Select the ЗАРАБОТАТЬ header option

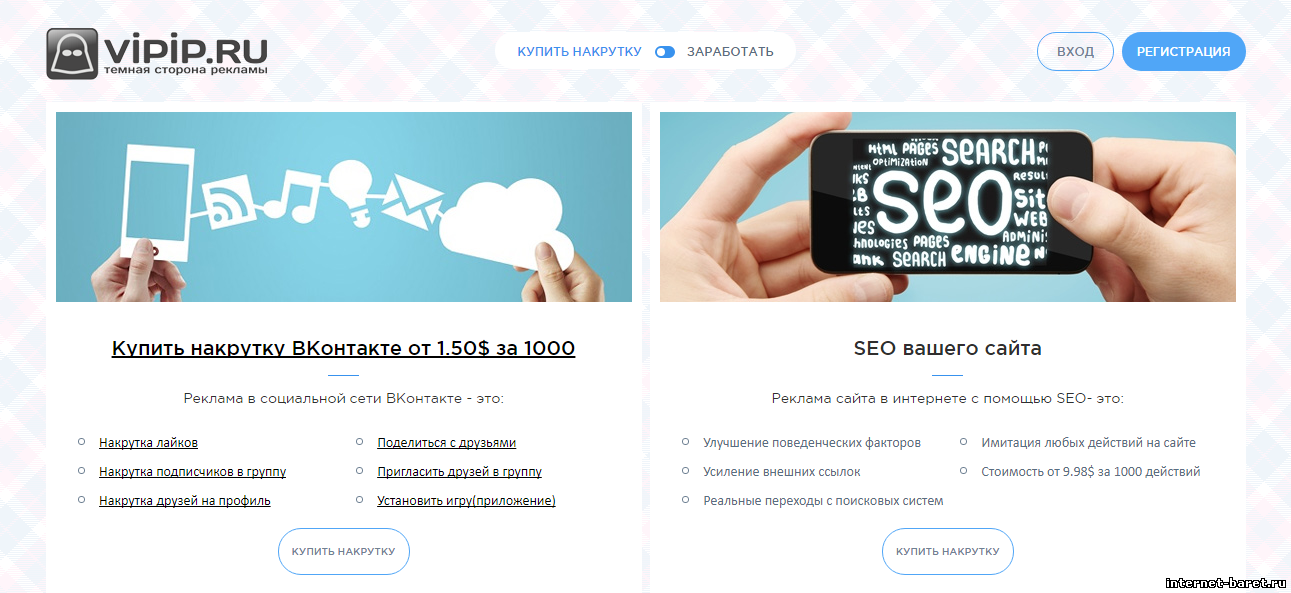[x=730, y=52]
